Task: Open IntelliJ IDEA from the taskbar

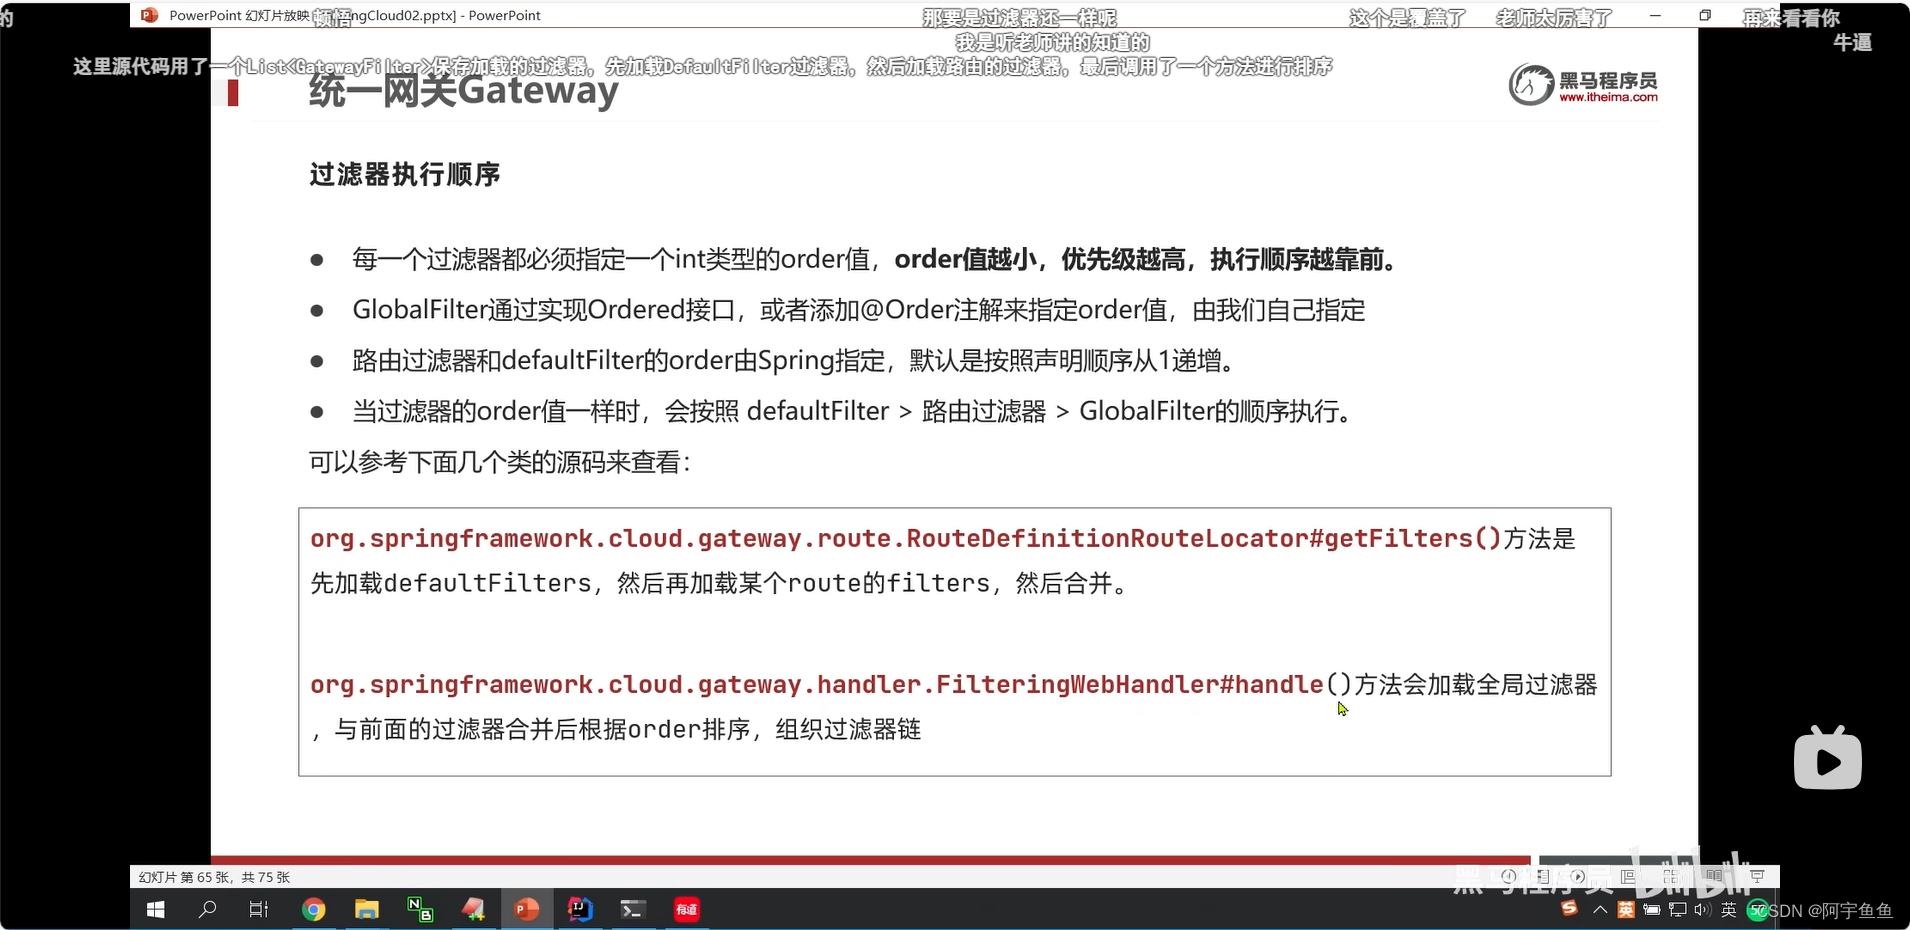Action: coord(580,909)
